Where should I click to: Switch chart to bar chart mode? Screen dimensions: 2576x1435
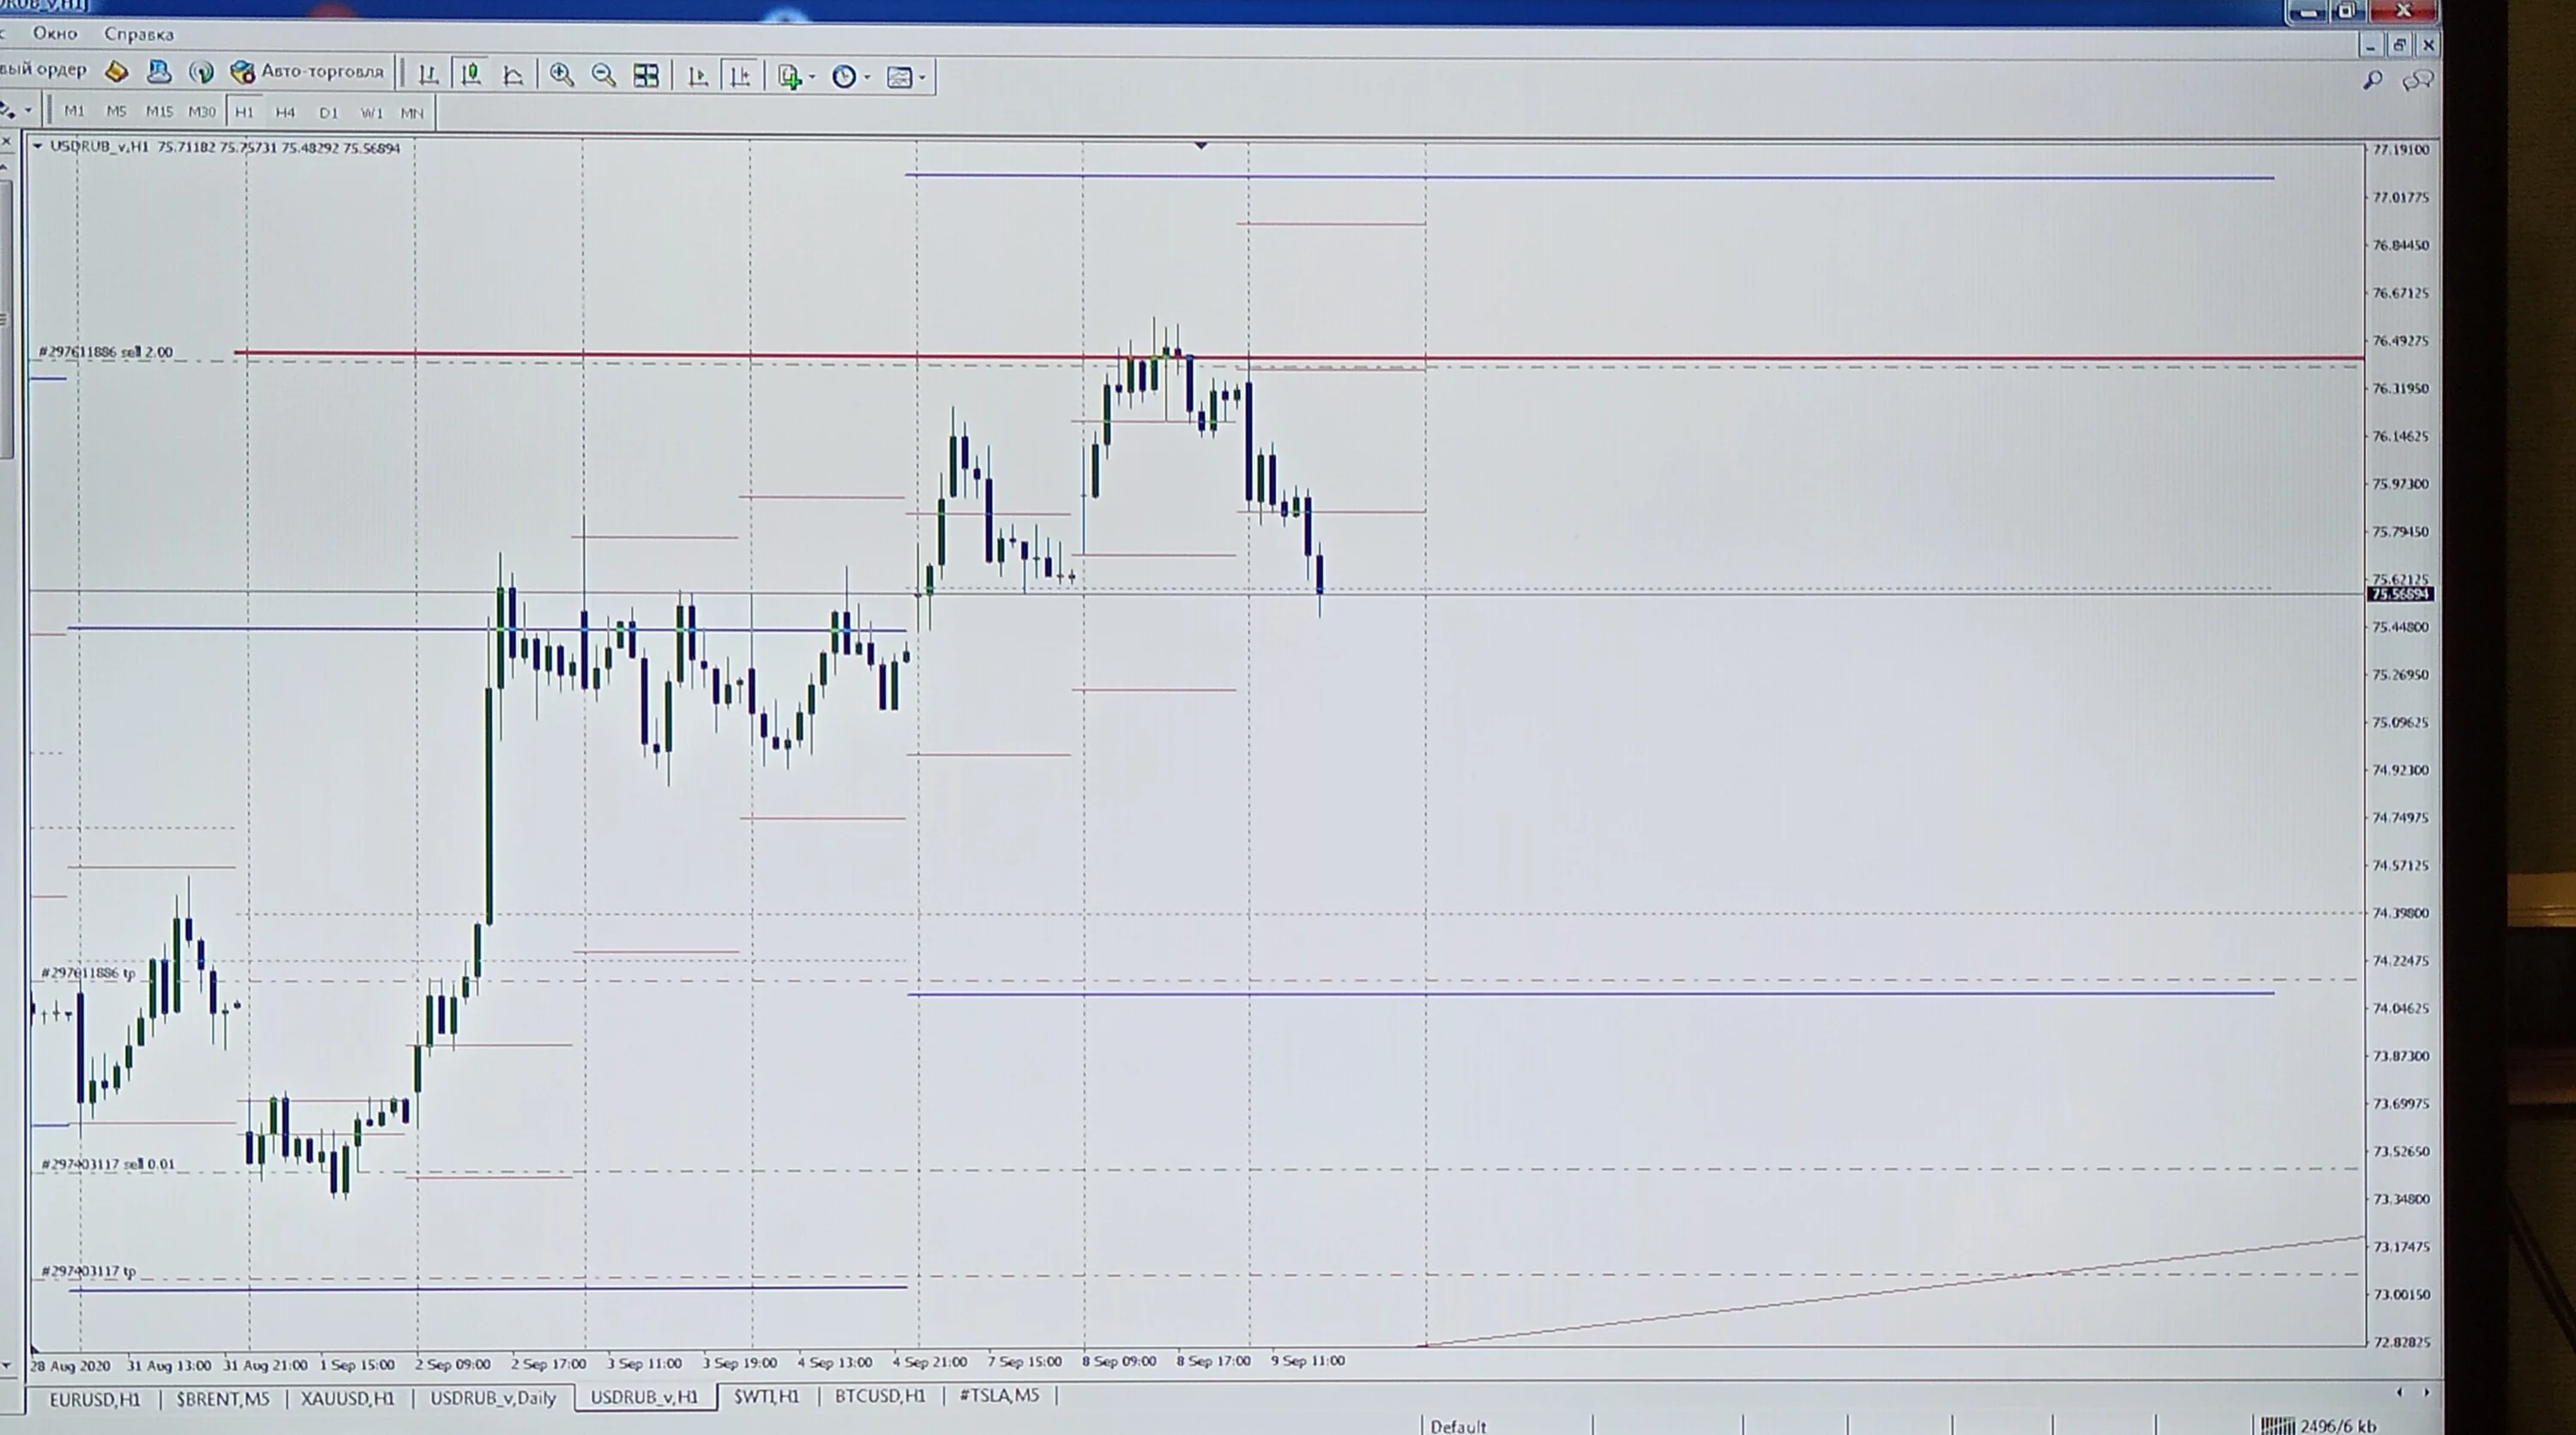click(428, 75)
